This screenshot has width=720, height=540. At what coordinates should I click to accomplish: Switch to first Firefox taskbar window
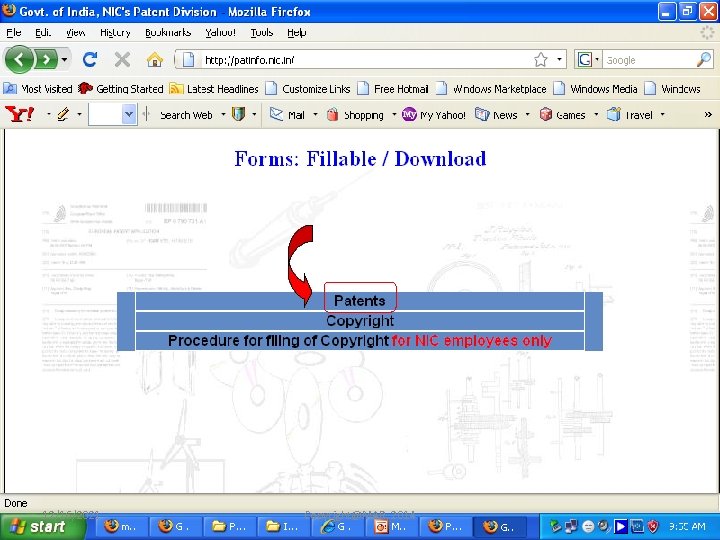(121, 526)
